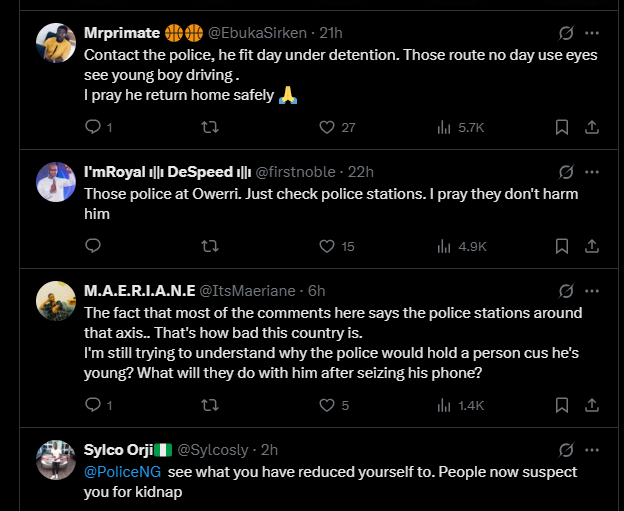Repost M.A.E.R.I.A.N.E's tweet

coord(209,405)
